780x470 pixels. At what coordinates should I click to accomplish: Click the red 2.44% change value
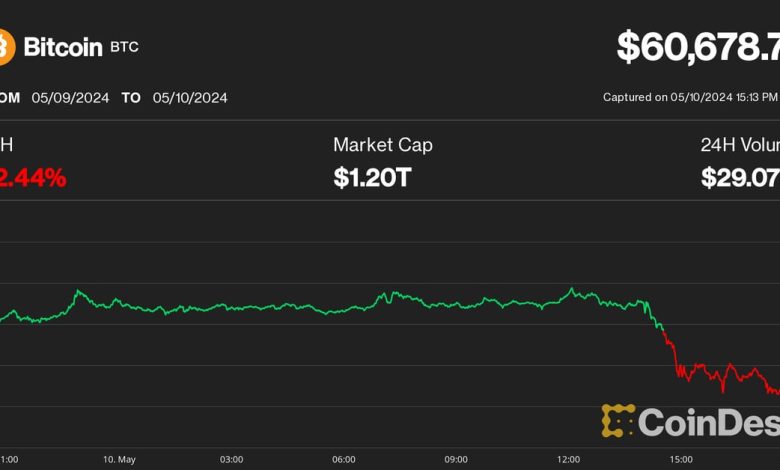click(33, 178)
